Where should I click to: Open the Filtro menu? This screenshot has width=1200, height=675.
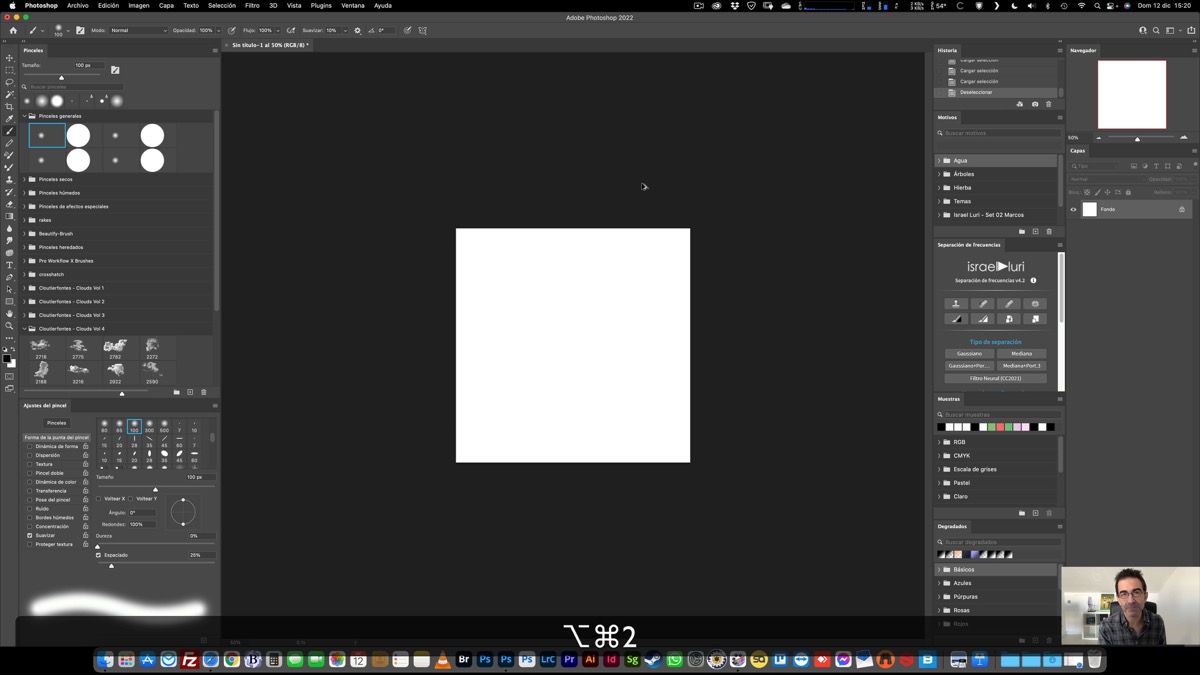point(252,6)
